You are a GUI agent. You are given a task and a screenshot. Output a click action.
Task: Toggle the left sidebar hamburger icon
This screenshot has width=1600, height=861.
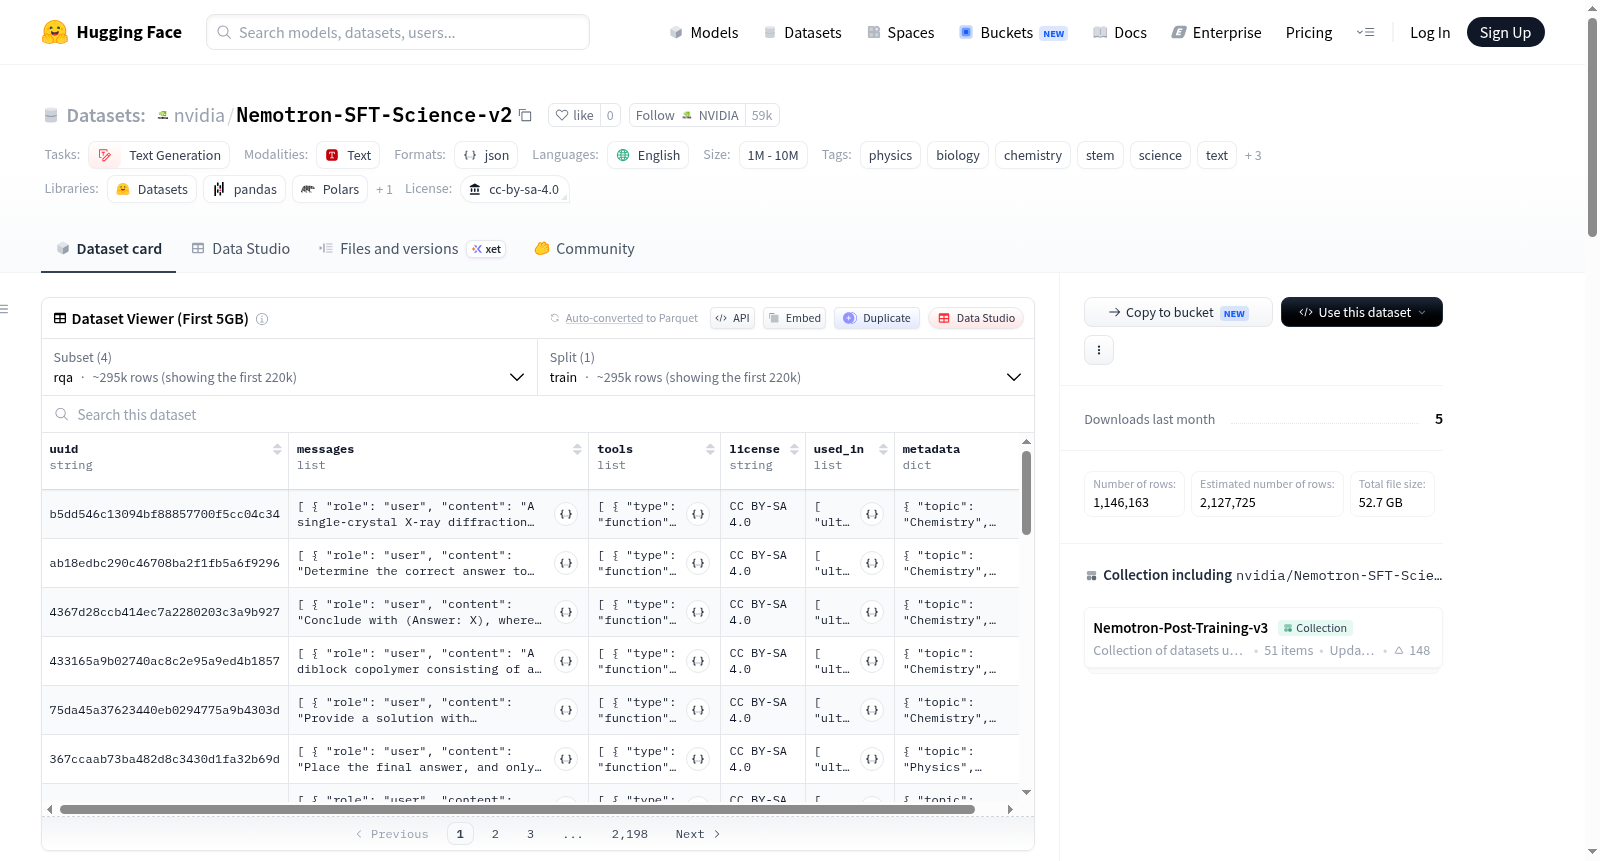pyautogui.click(x=4, y=309)
